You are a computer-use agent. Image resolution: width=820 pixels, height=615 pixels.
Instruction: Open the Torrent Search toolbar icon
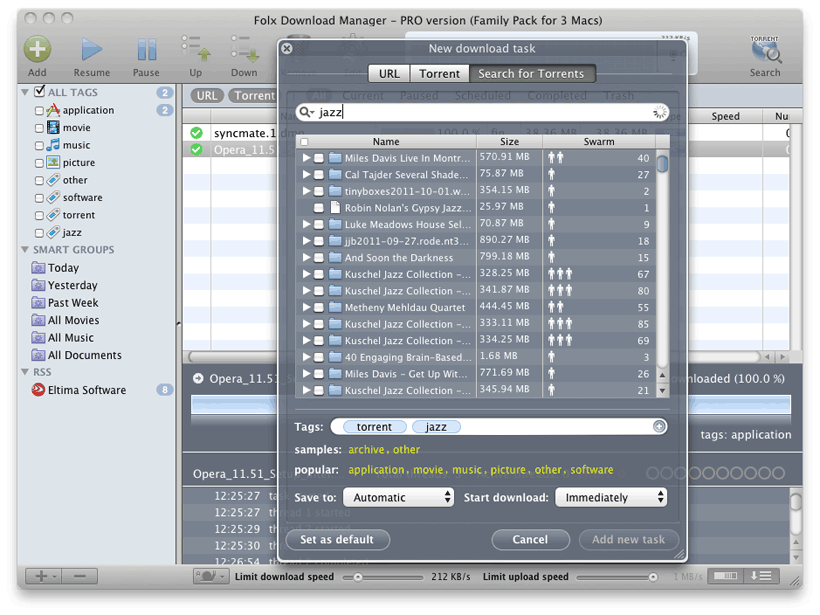765,50
